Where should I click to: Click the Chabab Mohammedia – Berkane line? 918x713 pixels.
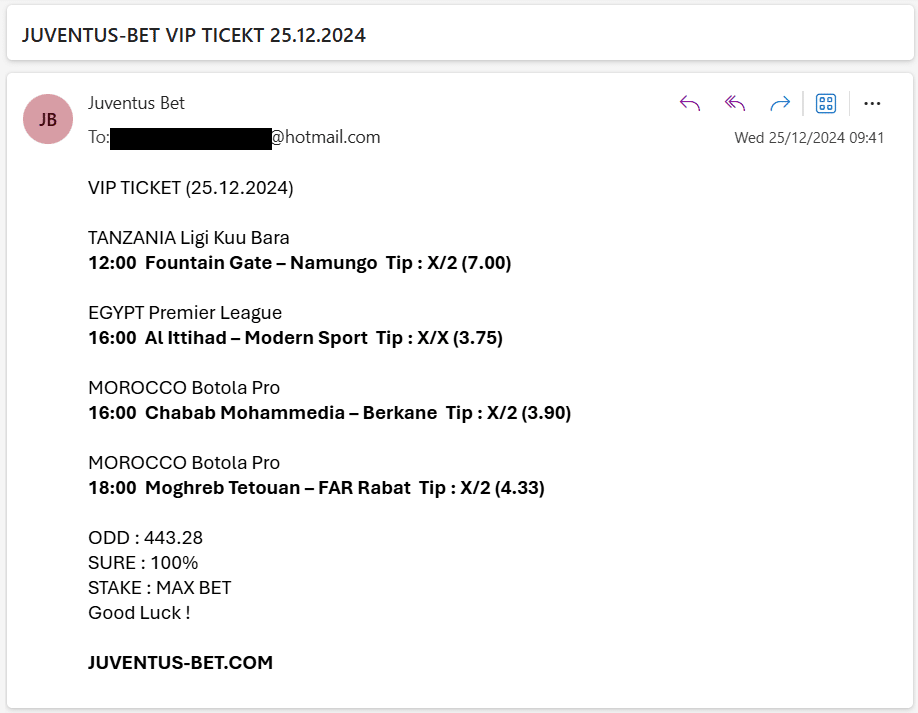330,413
